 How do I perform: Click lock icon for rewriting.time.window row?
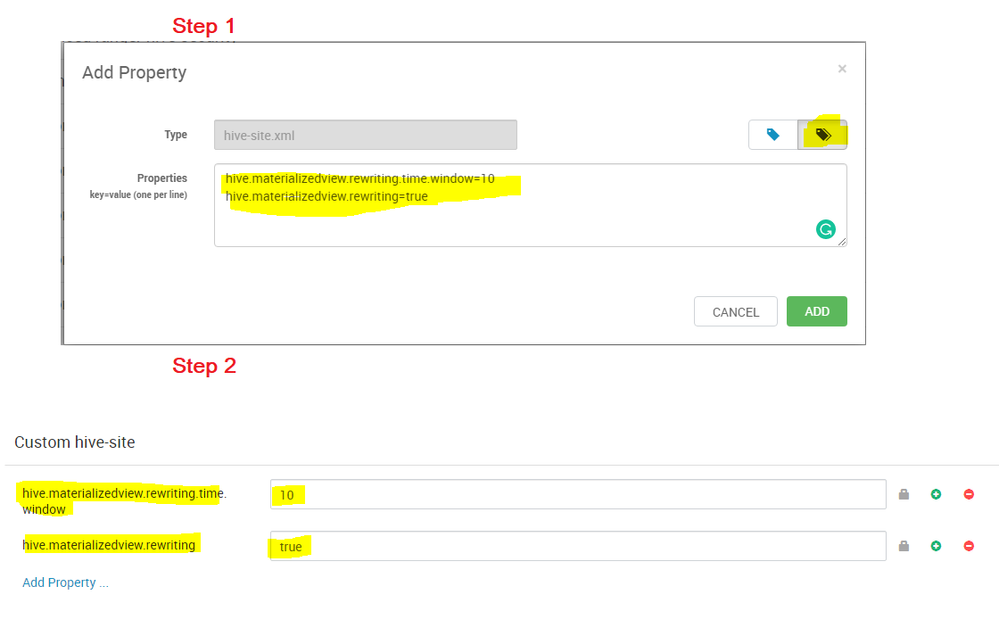pos(903,494)
